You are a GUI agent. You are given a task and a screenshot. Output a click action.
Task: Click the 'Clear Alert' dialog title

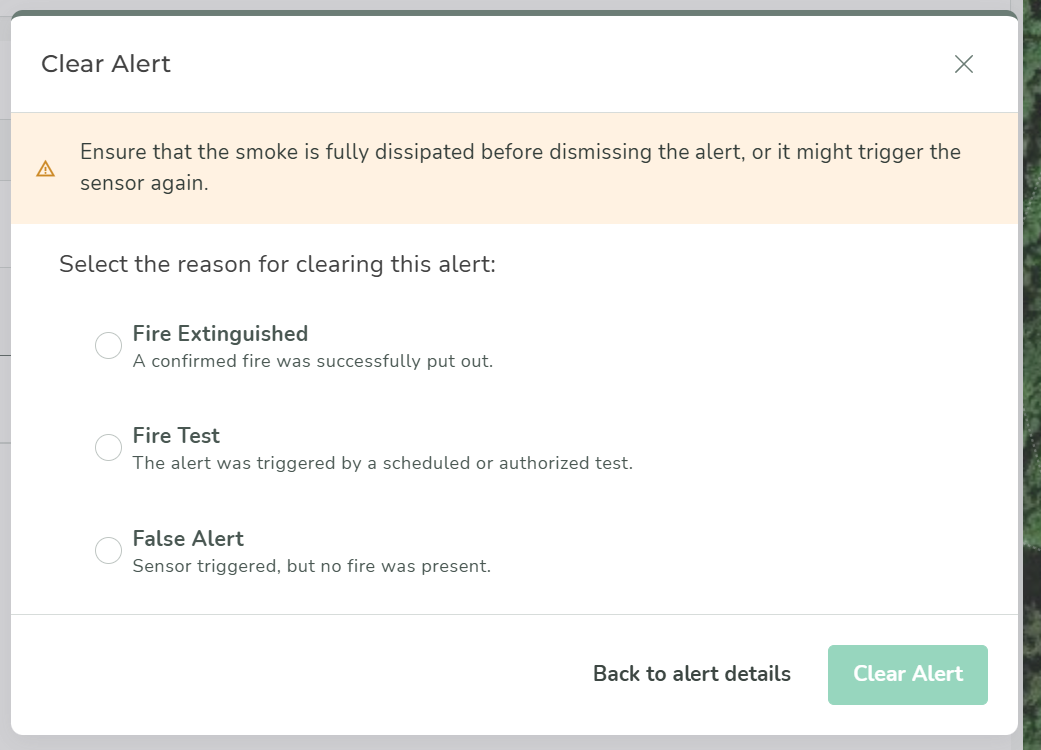[x=106, y=64]
